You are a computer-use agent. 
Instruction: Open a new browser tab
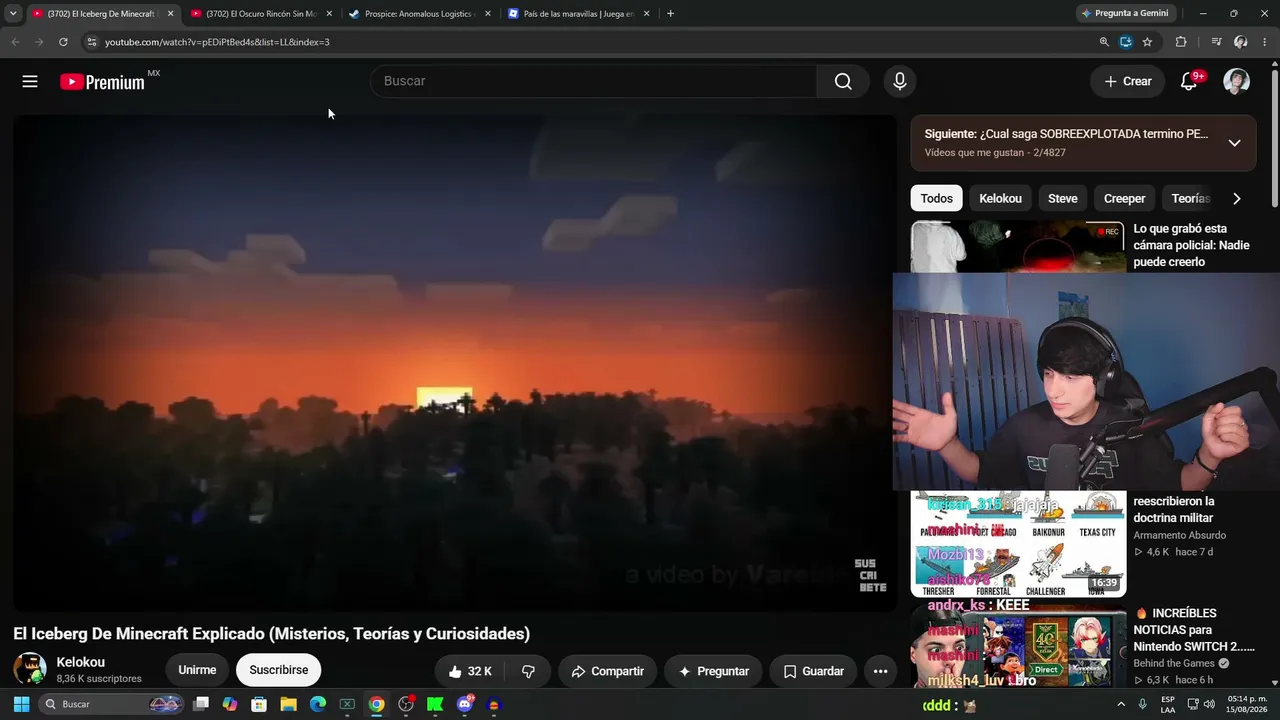coord(670,14)
